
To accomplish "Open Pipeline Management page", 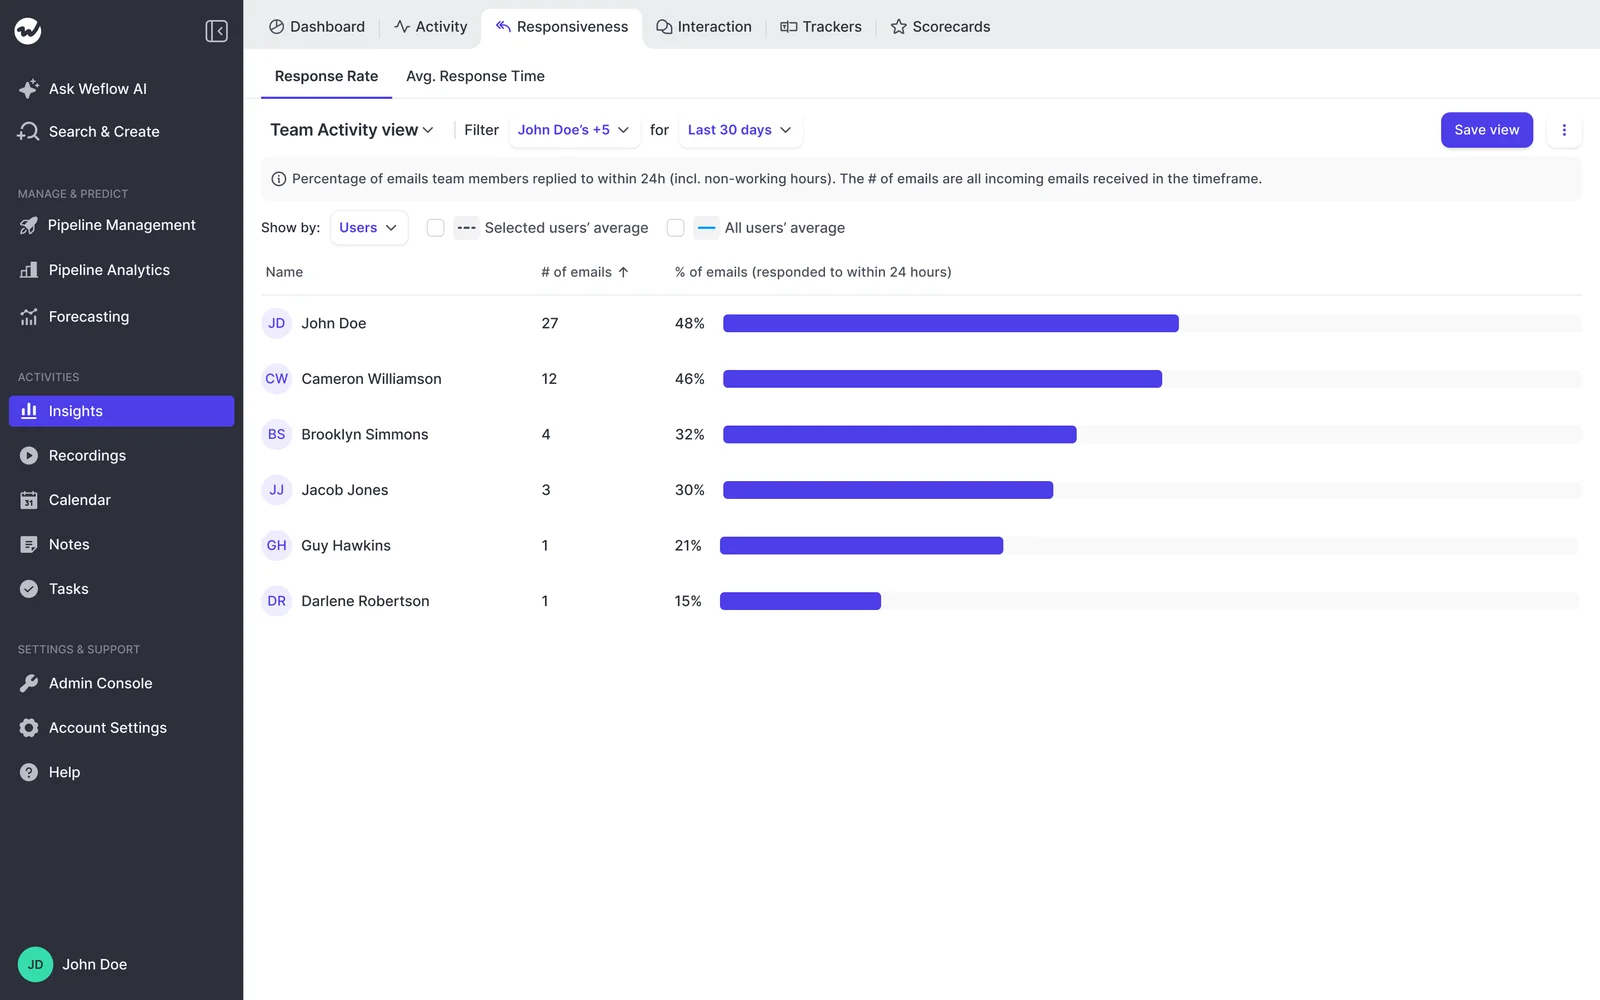I will [122, 226].
